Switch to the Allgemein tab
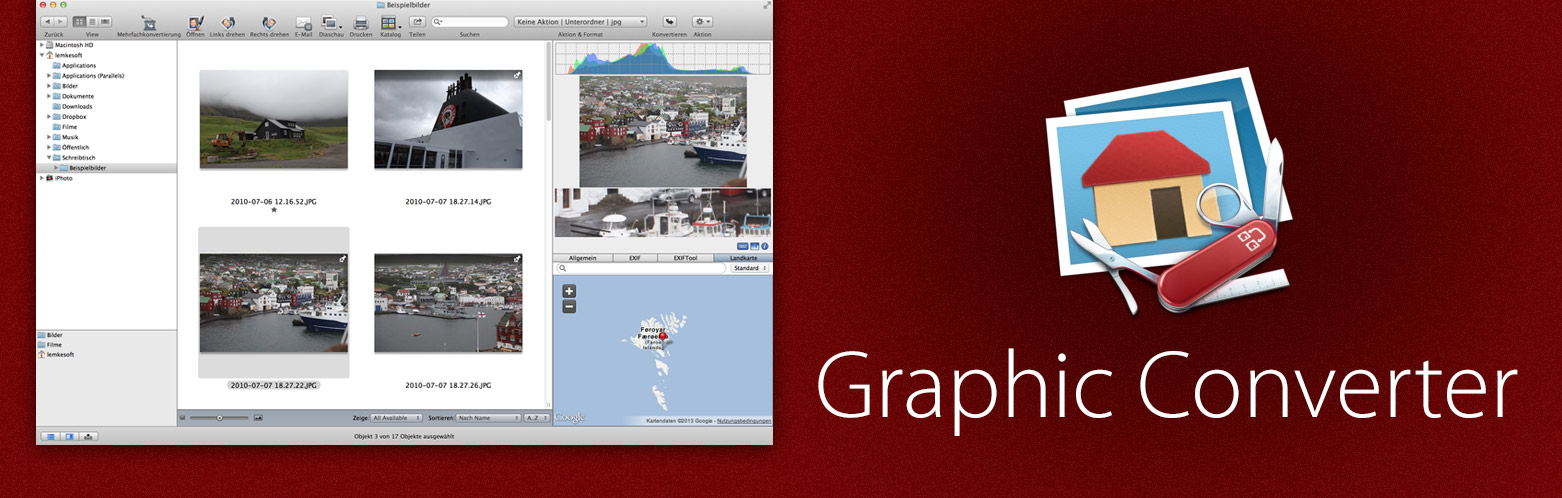1562x498 pixels. [x=582, y=258]
